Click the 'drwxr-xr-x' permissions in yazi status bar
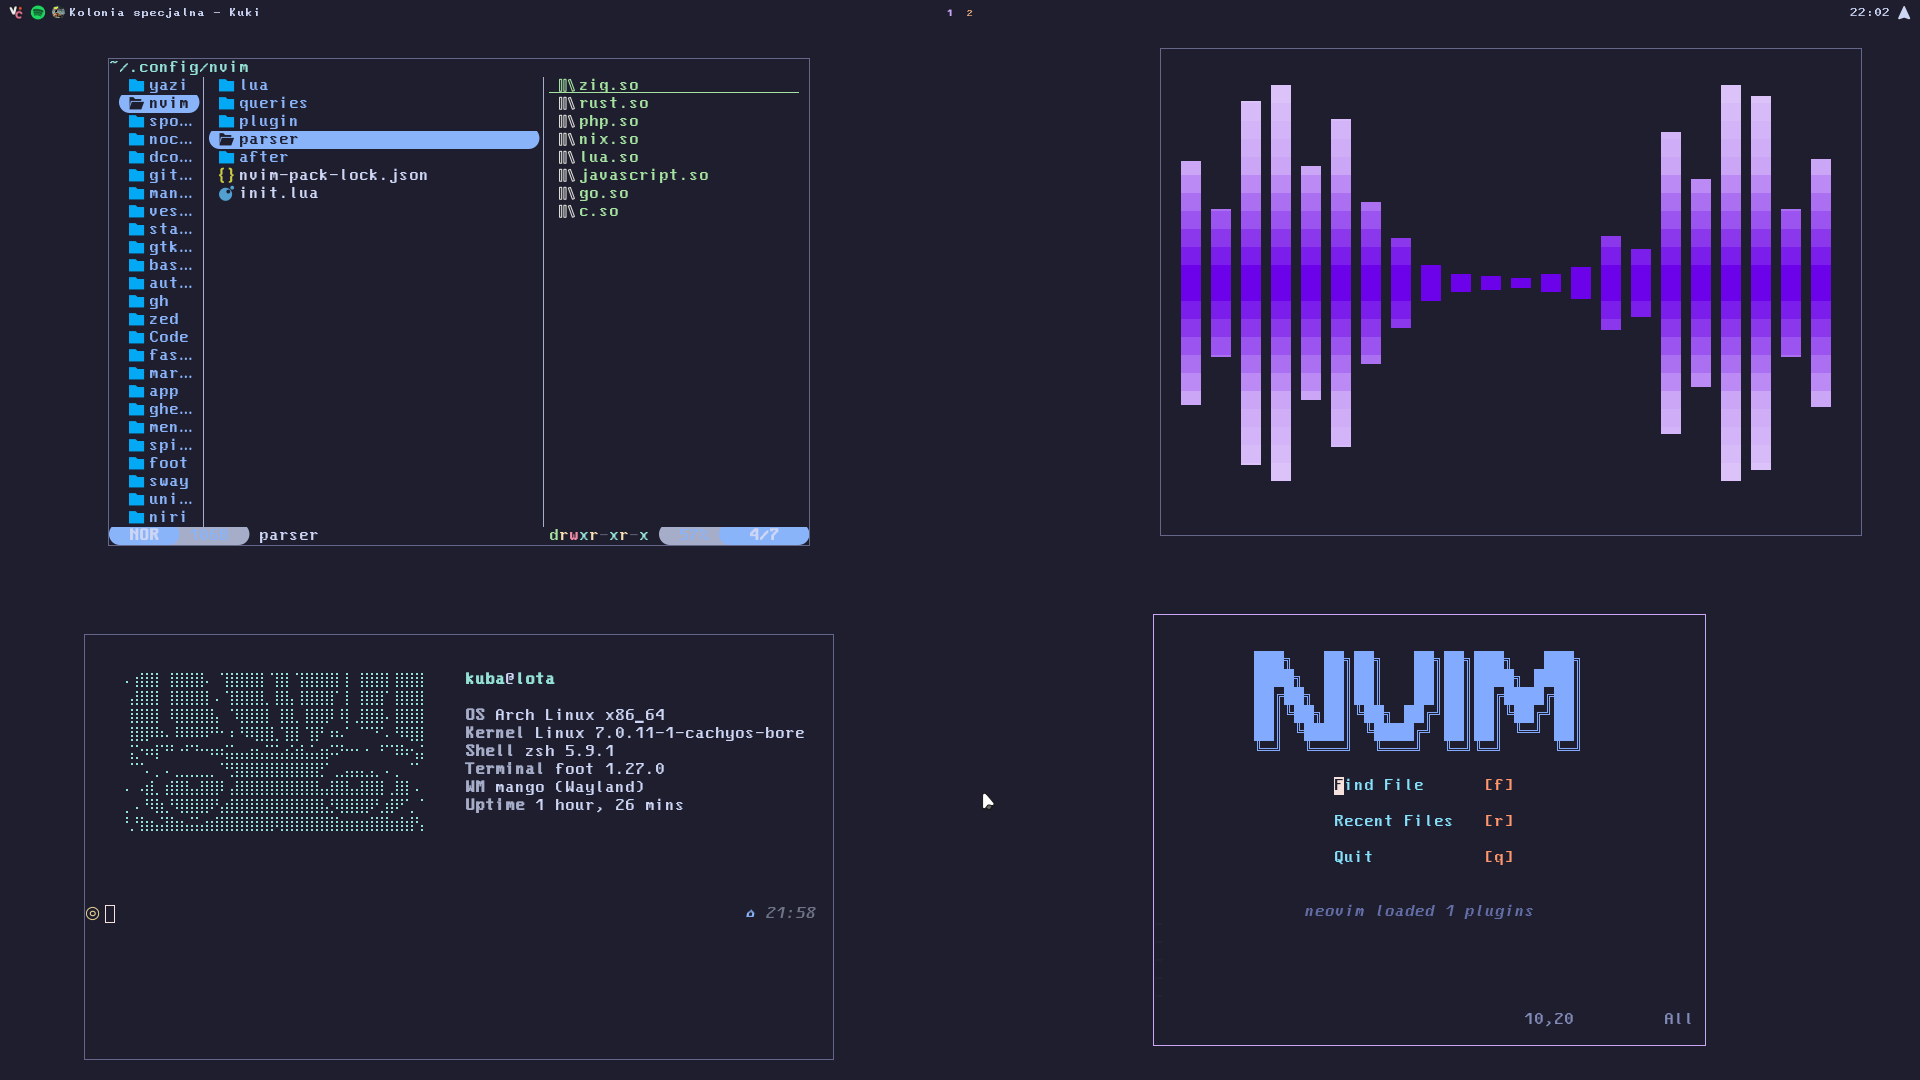The image size is (1920, 1080). pyautogui.click(x=599, y=535)
